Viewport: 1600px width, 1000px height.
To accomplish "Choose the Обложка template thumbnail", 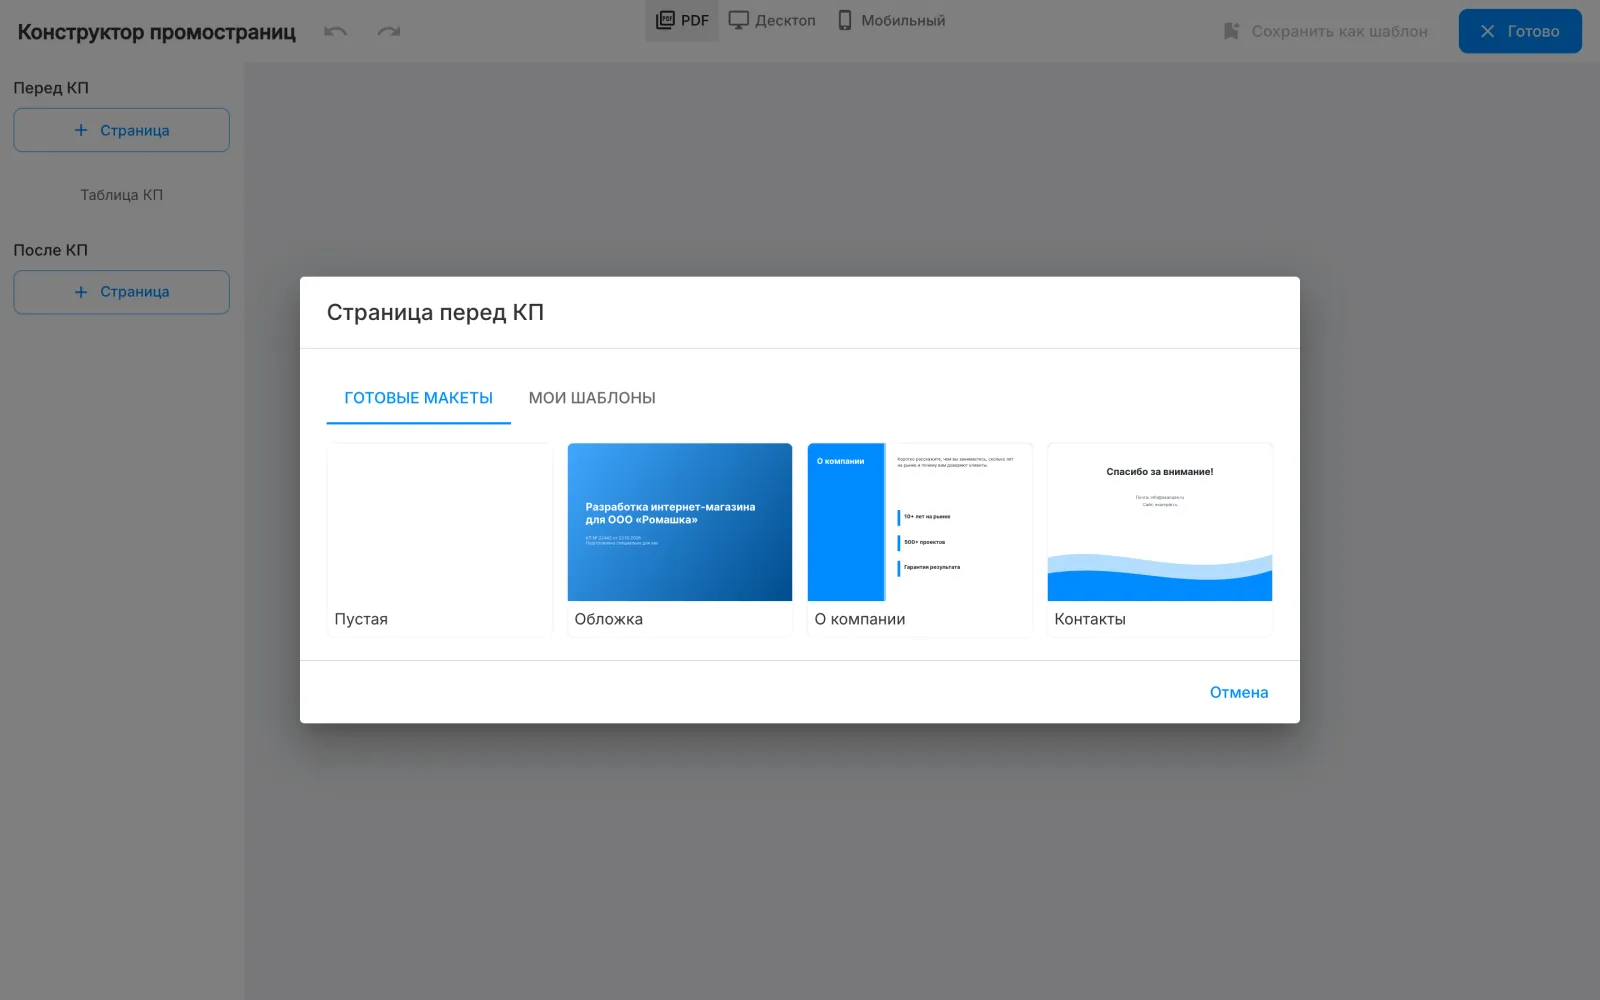I will click(680, 523).
